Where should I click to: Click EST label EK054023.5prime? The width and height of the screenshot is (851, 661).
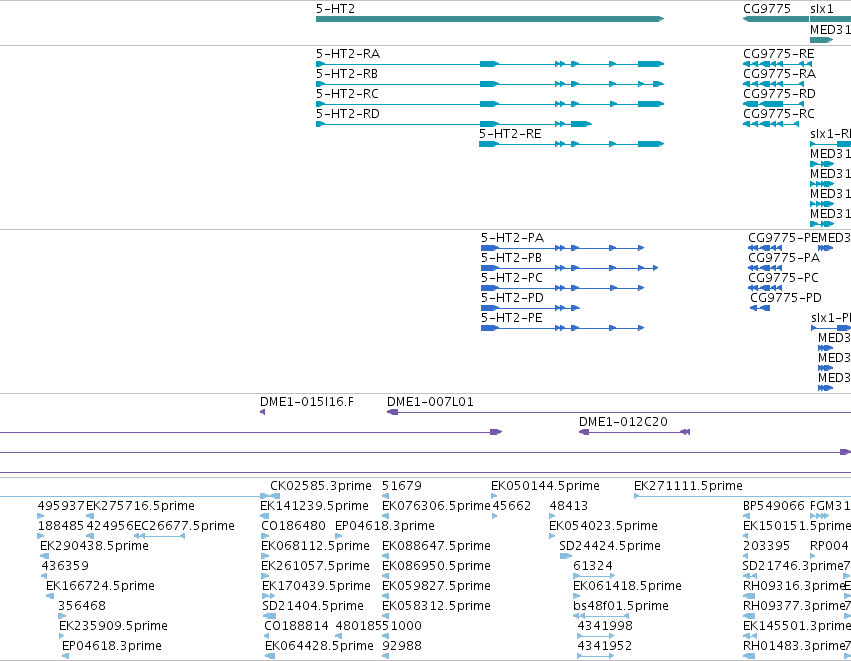[x=604, y=526]
